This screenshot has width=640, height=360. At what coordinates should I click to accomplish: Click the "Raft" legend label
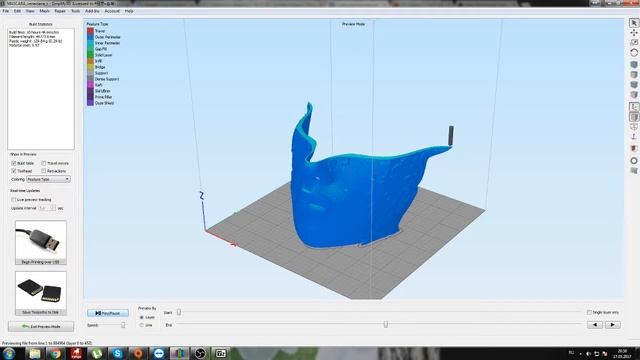click(98, 85)
